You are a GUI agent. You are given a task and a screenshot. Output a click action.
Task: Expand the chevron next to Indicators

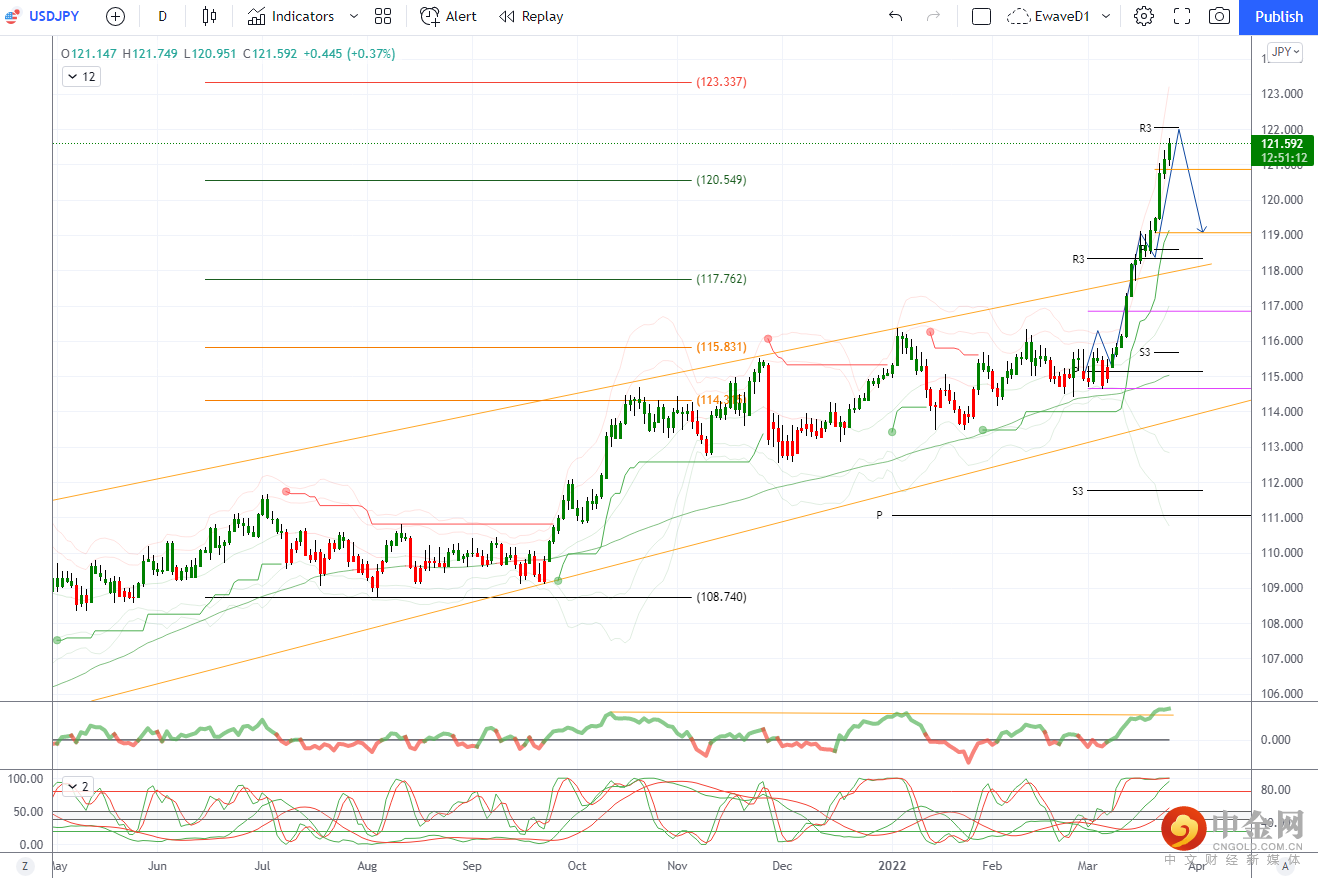coord(354,16)
